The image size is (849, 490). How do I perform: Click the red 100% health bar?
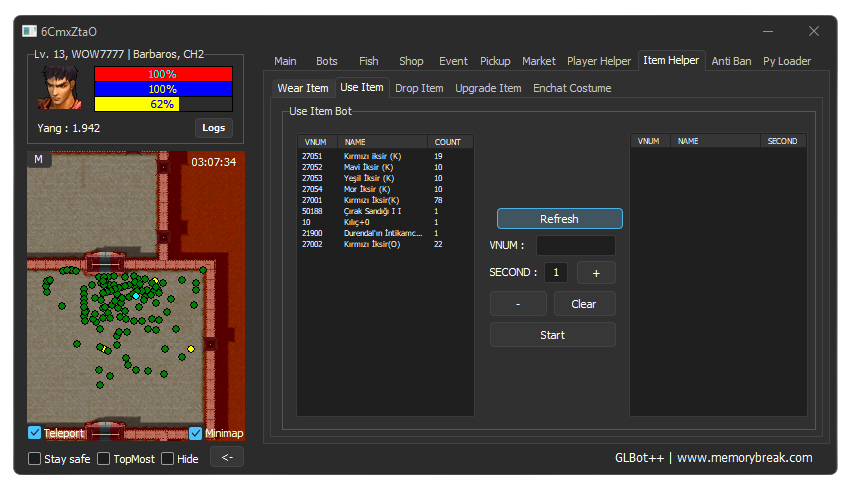point(163,74)
